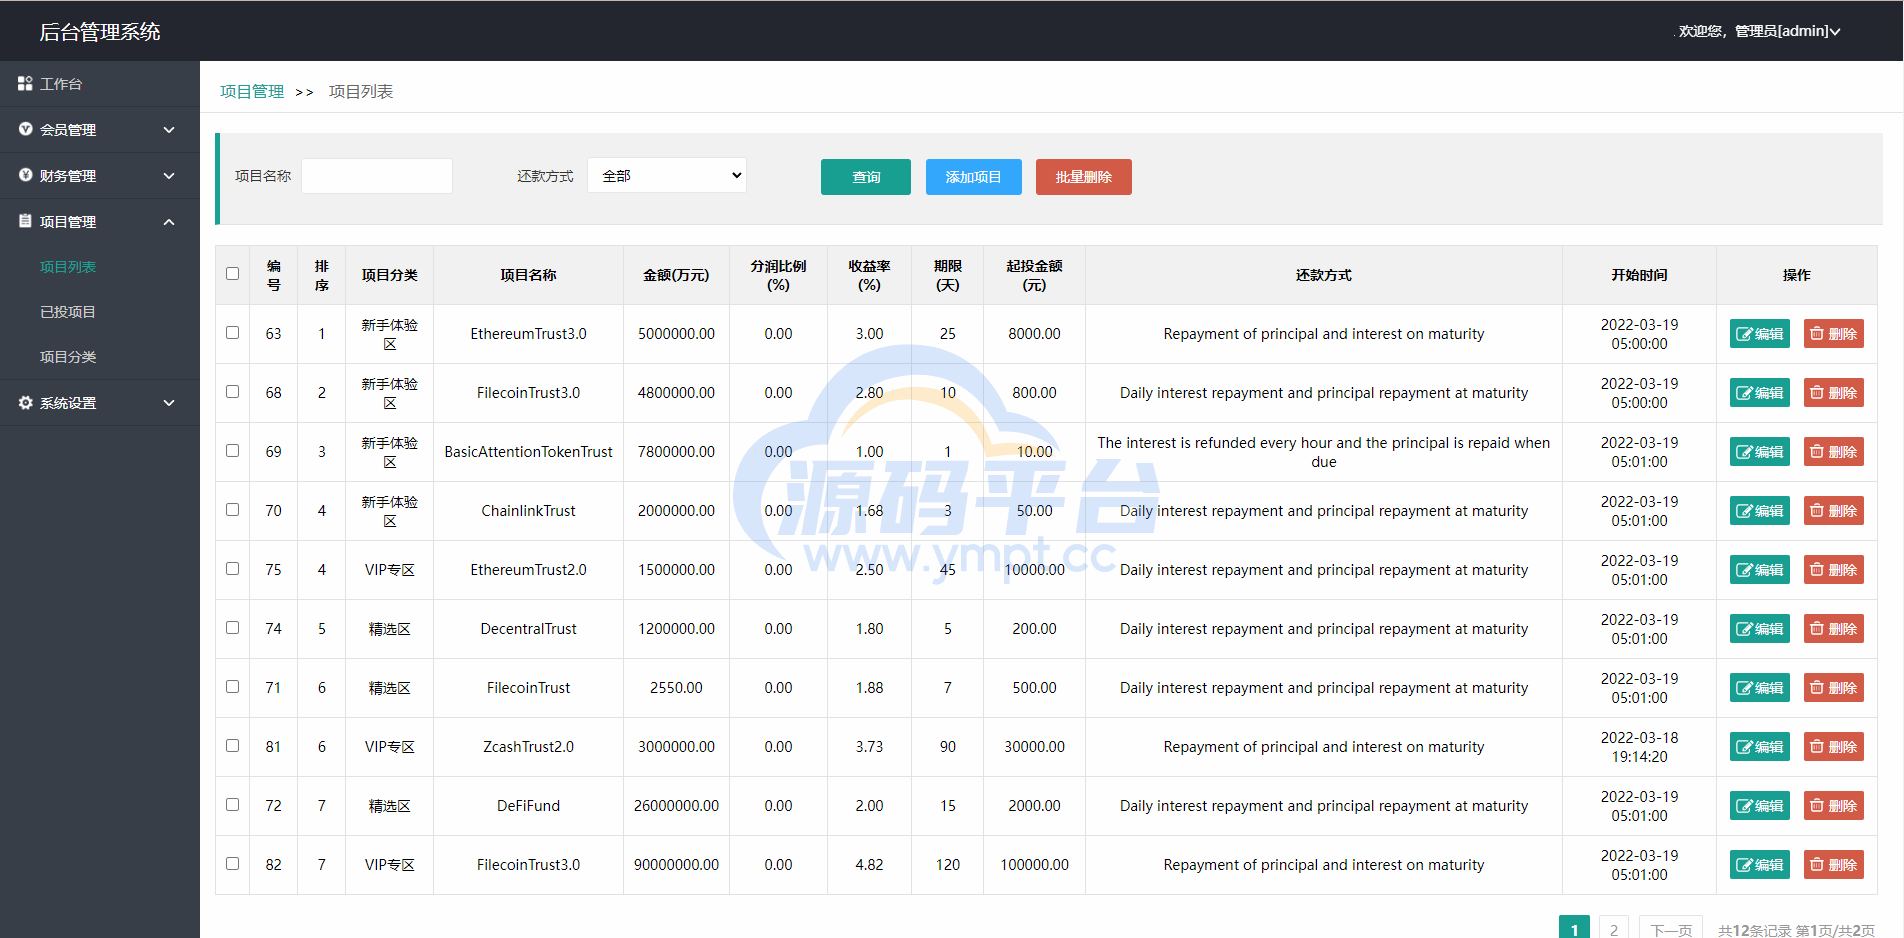Open the 还款方式 dropdown showing 全部
Viewport: 1904px width, 938px height.
pyautogui.click(x=667, y=176)
